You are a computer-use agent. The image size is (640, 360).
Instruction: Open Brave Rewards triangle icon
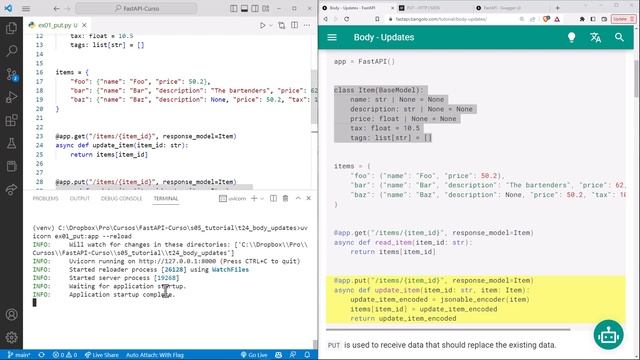pyautogui.click(x=557, y=19)
